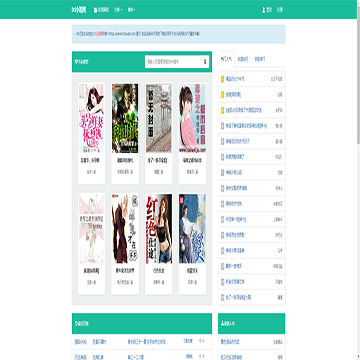Open the bookshelf link with the book icon
The height and width of the screenshot is (360, 360).
click(x=102, y=10)
